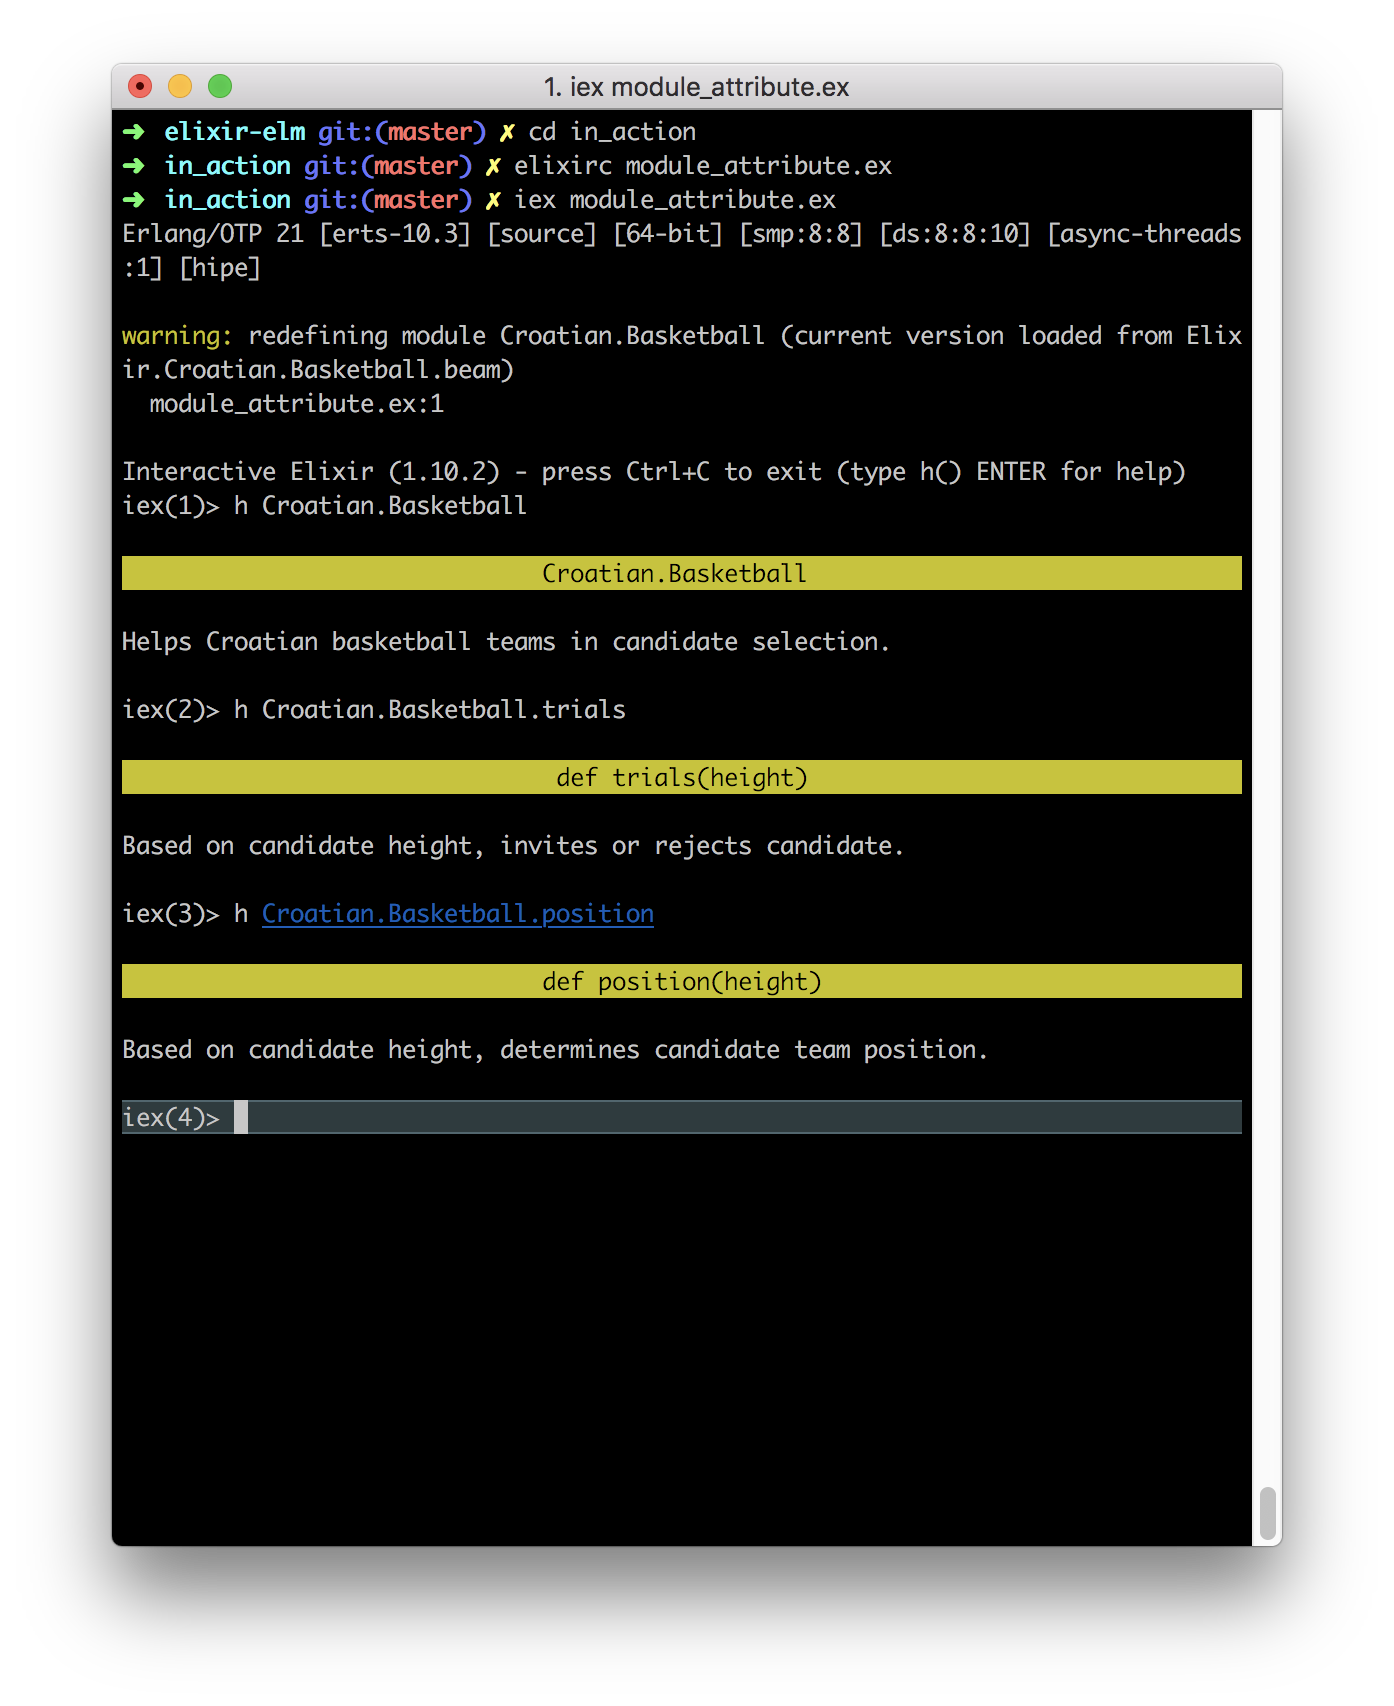This screenshot has height=1706, width=1394.
Task: Click the yellow warning: label
Action: 177,336
